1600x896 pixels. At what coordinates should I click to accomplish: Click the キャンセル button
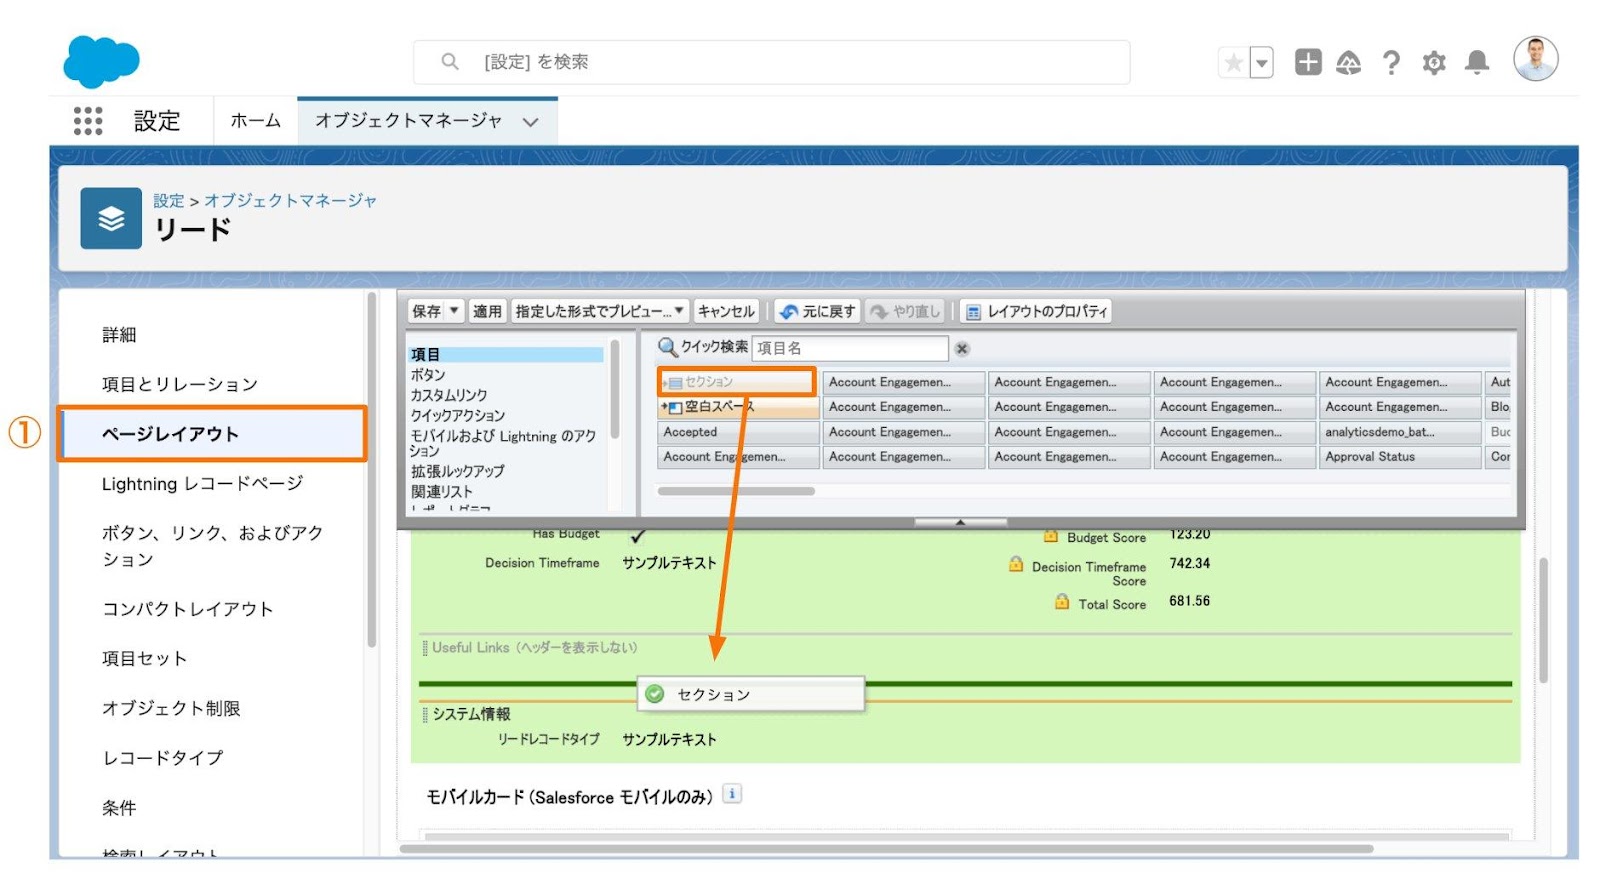click(x=726, y=311)
